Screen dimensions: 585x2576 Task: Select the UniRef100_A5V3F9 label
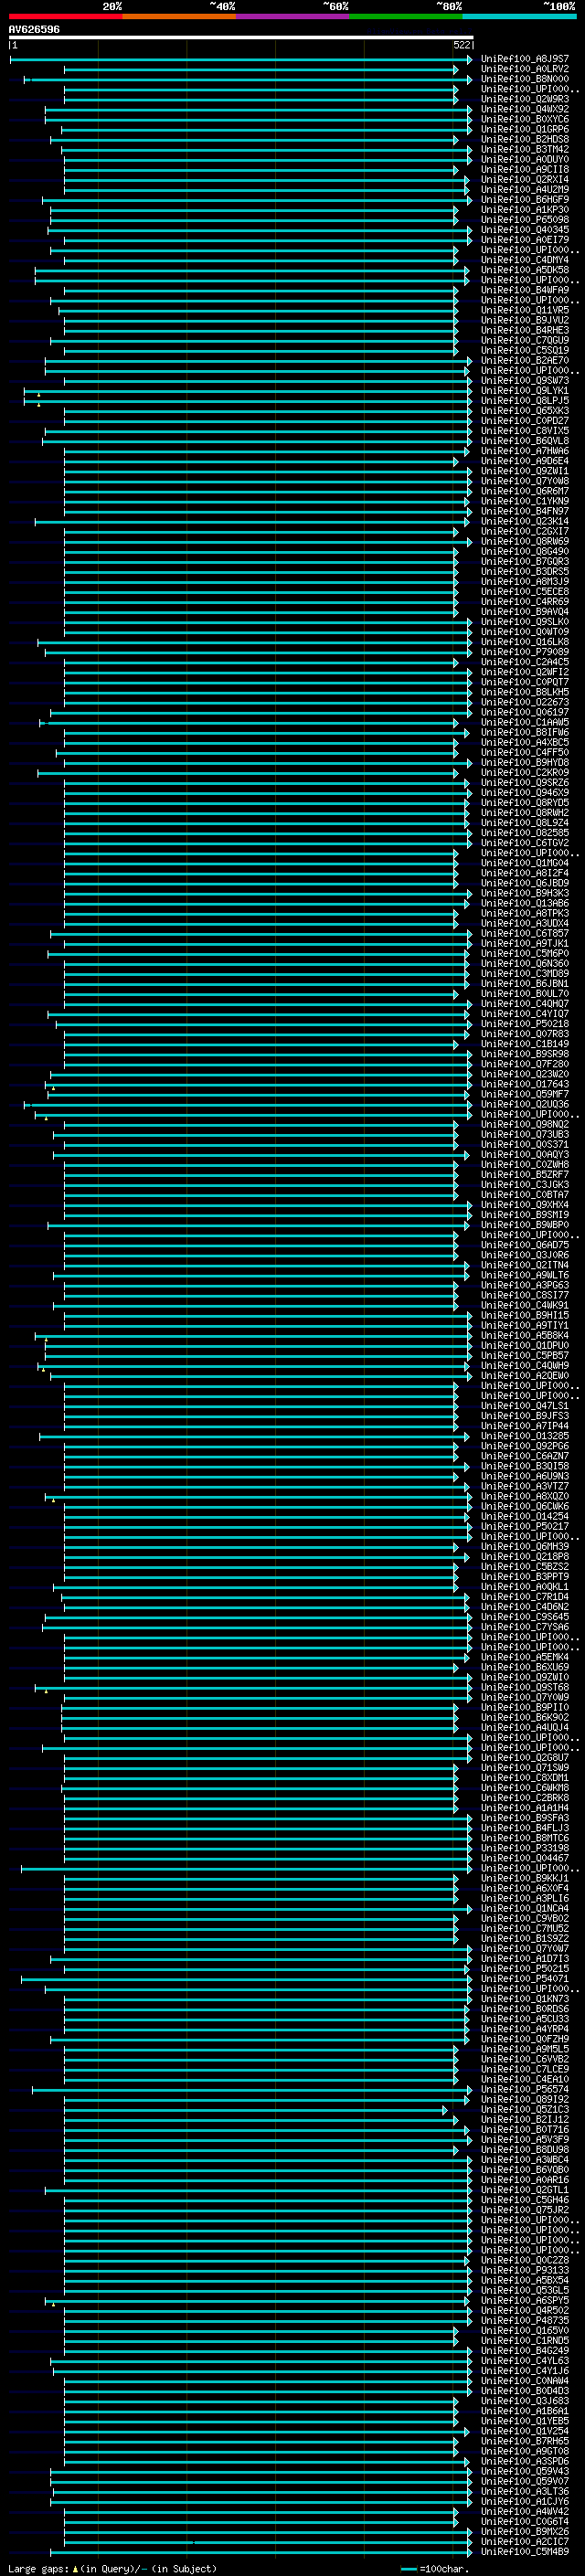point(525,2139)
